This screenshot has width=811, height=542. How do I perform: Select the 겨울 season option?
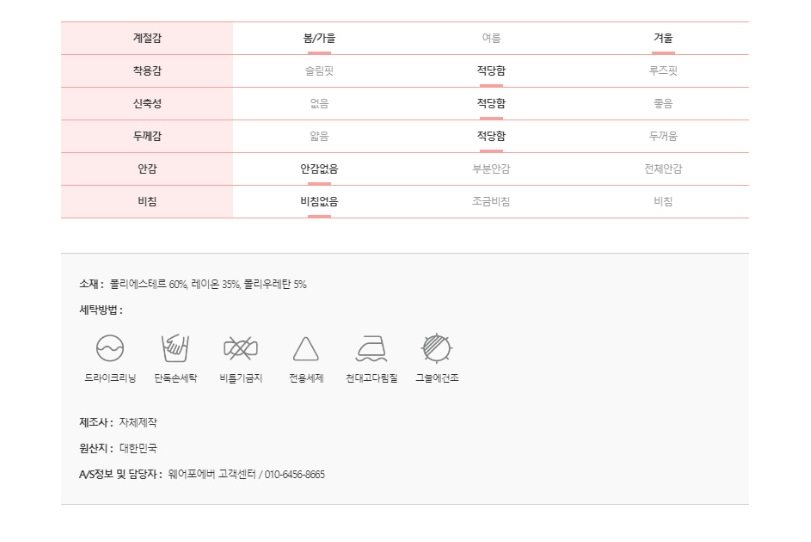663,38
